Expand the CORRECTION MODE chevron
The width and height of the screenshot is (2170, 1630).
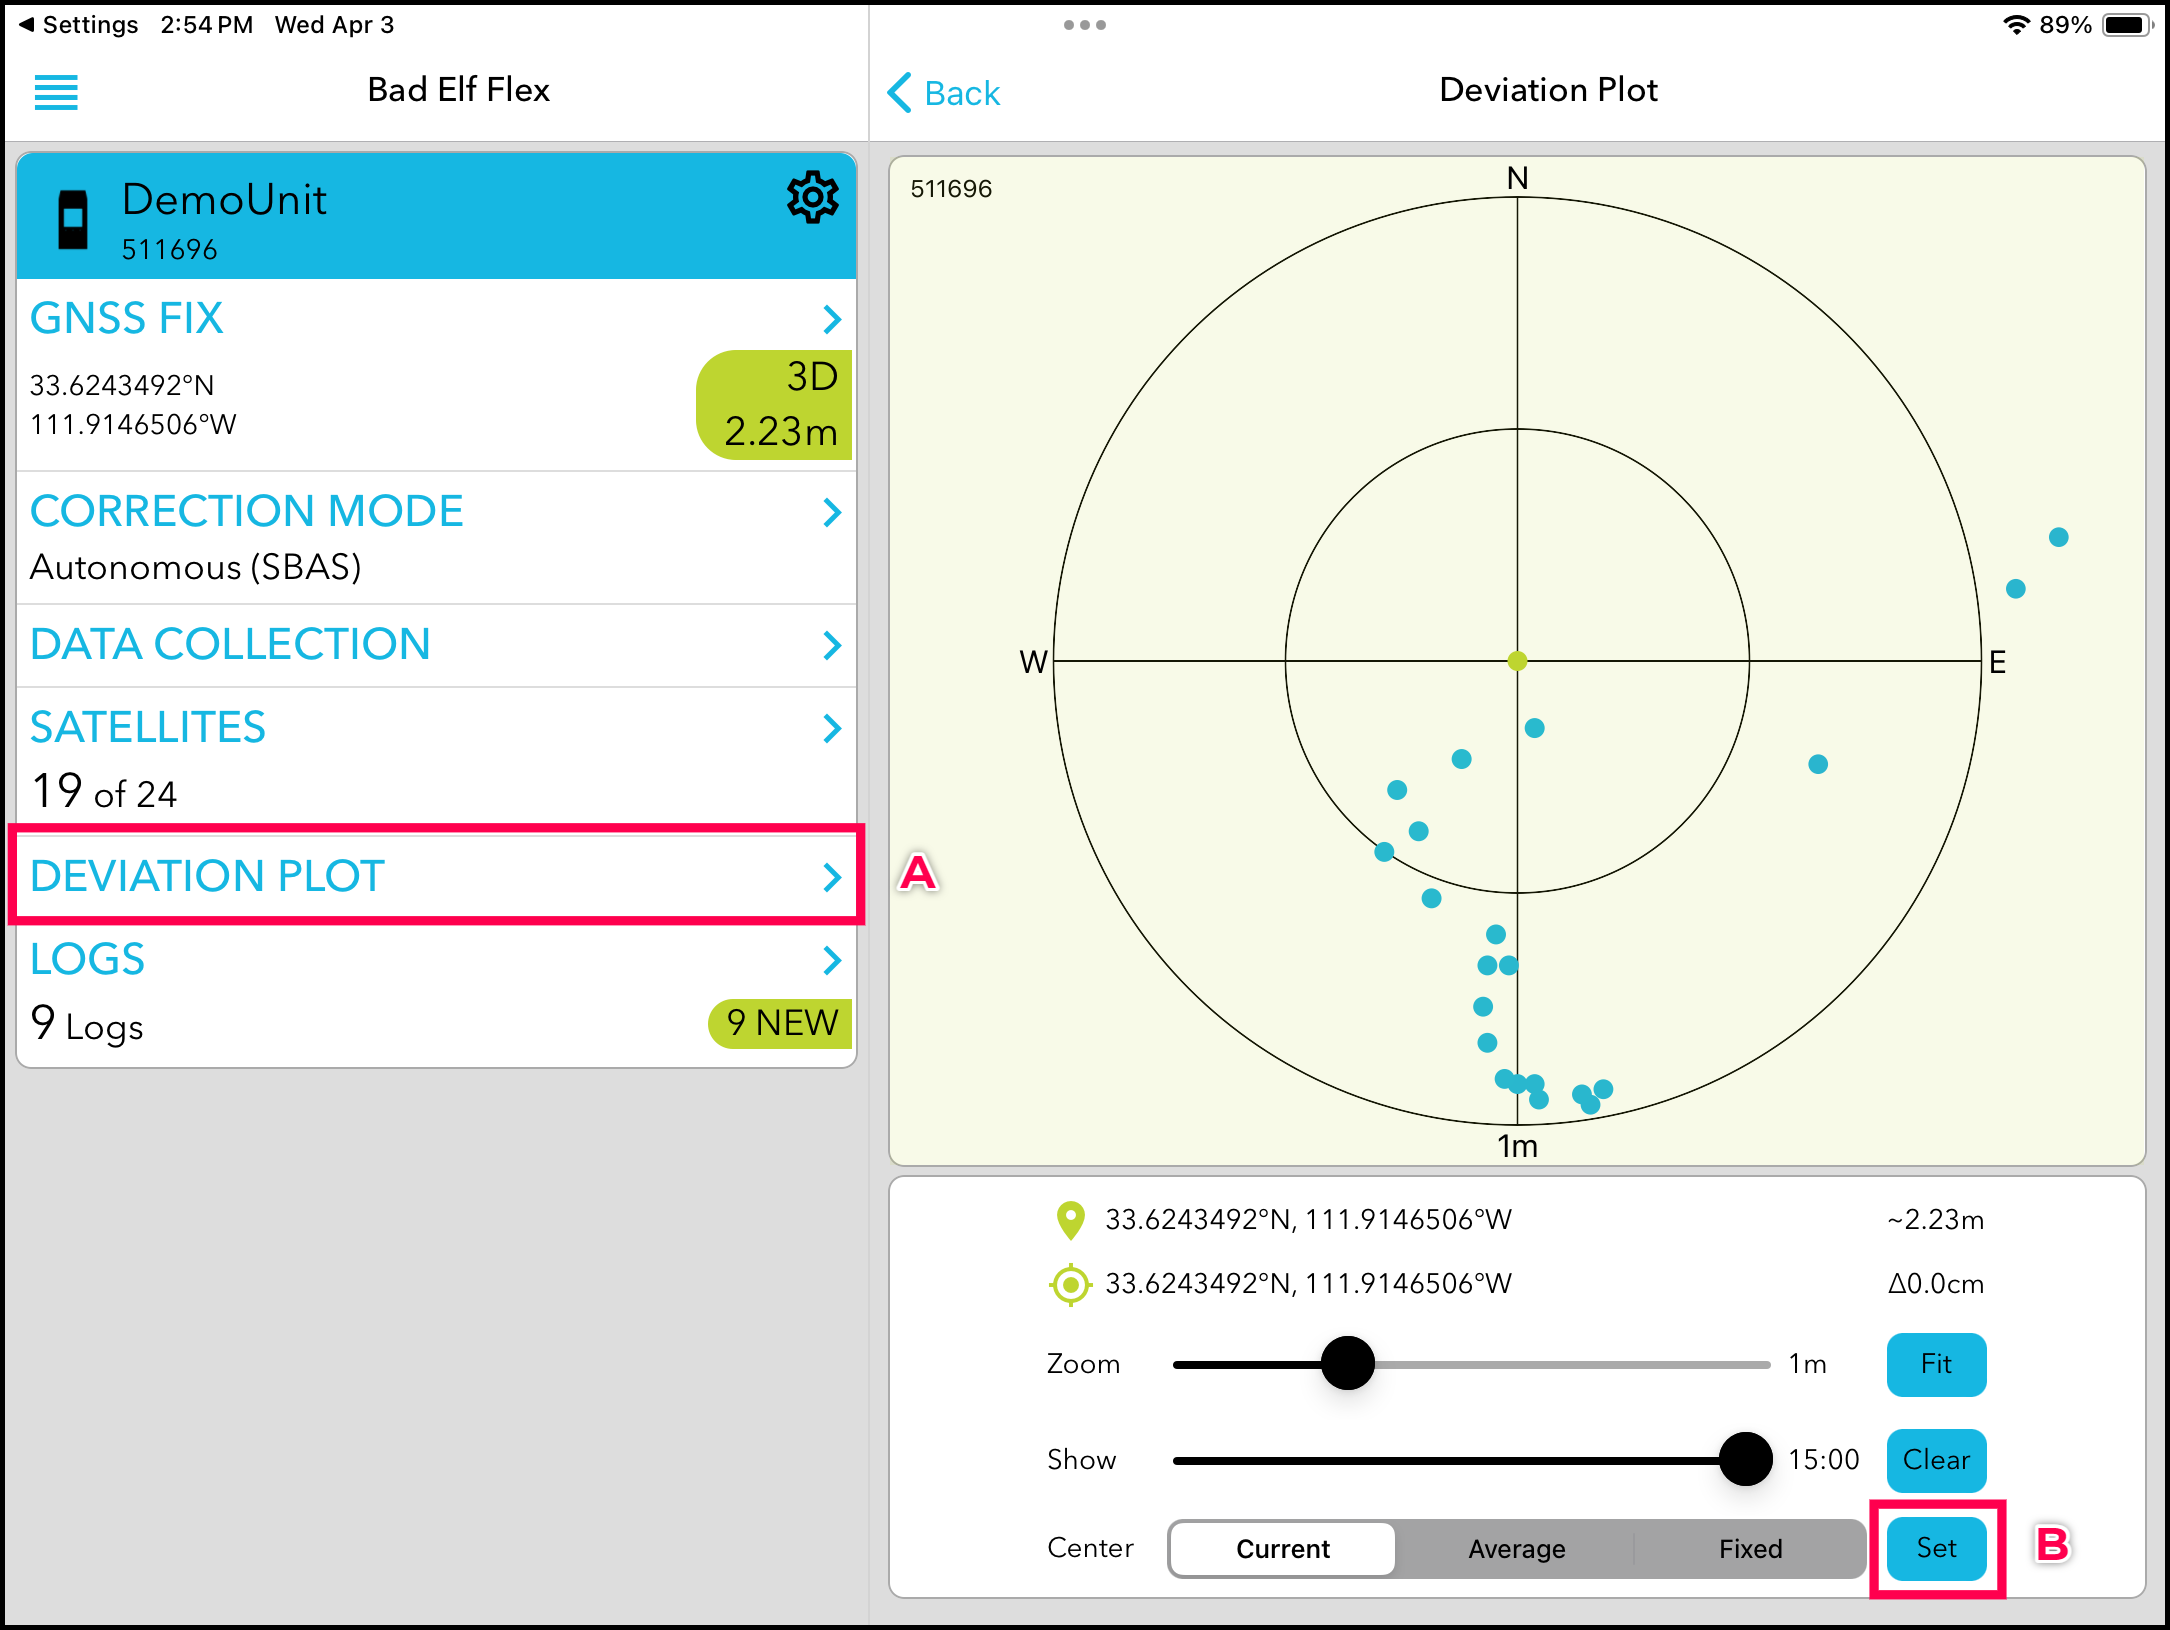coord(831,512)
